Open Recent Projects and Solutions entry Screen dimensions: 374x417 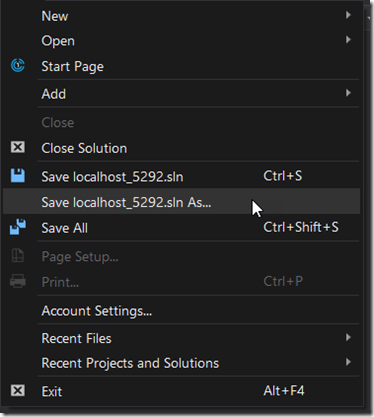(182, 363)
